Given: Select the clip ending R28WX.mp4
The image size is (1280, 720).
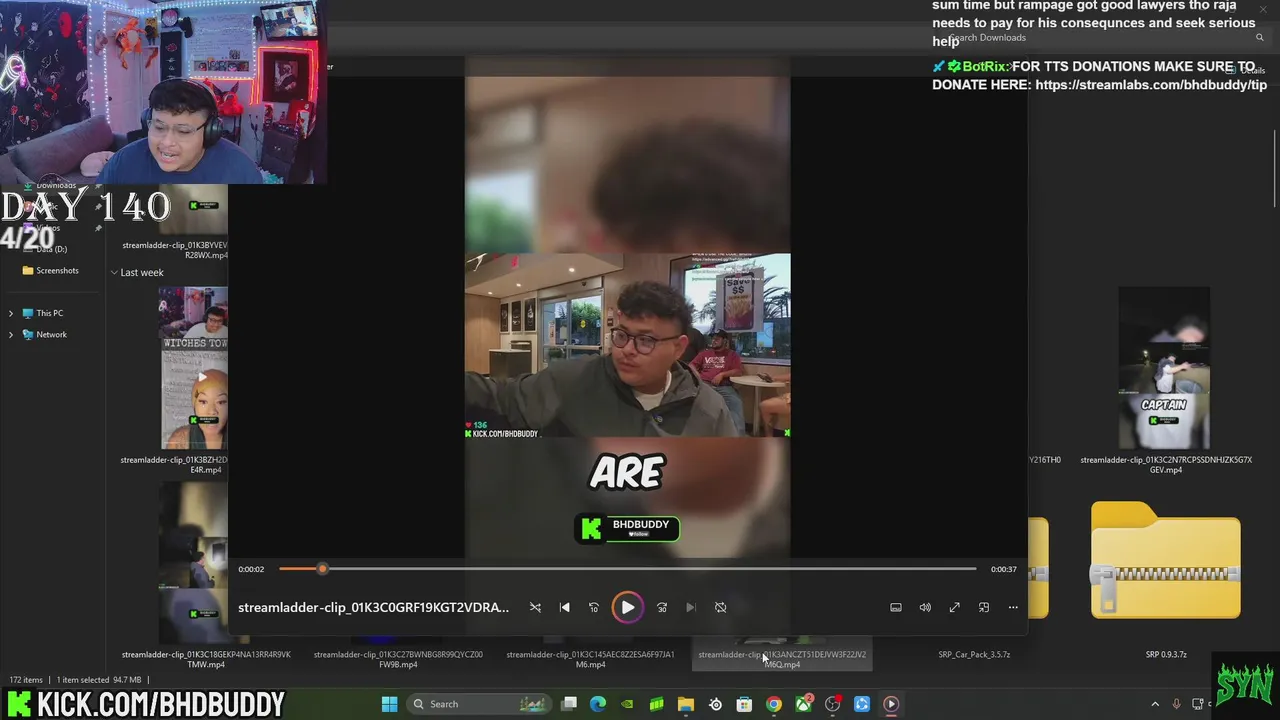Looking at the screenshot, I should pos(176,249).
